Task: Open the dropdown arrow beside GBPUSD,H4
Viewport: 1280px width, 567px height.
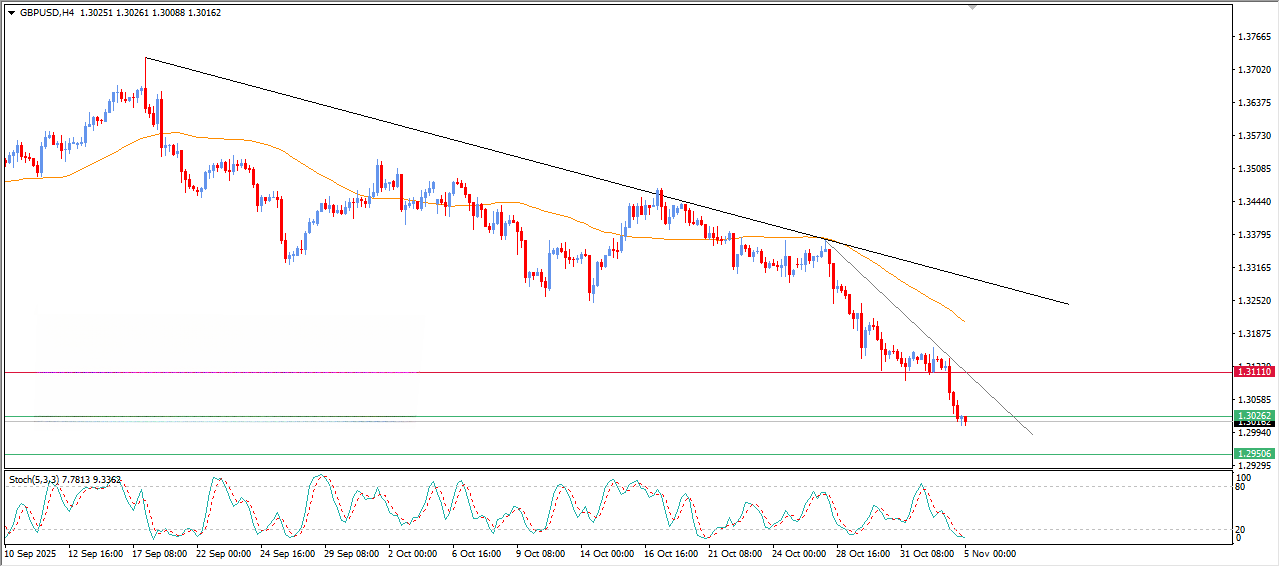Action: pos(11,13)
